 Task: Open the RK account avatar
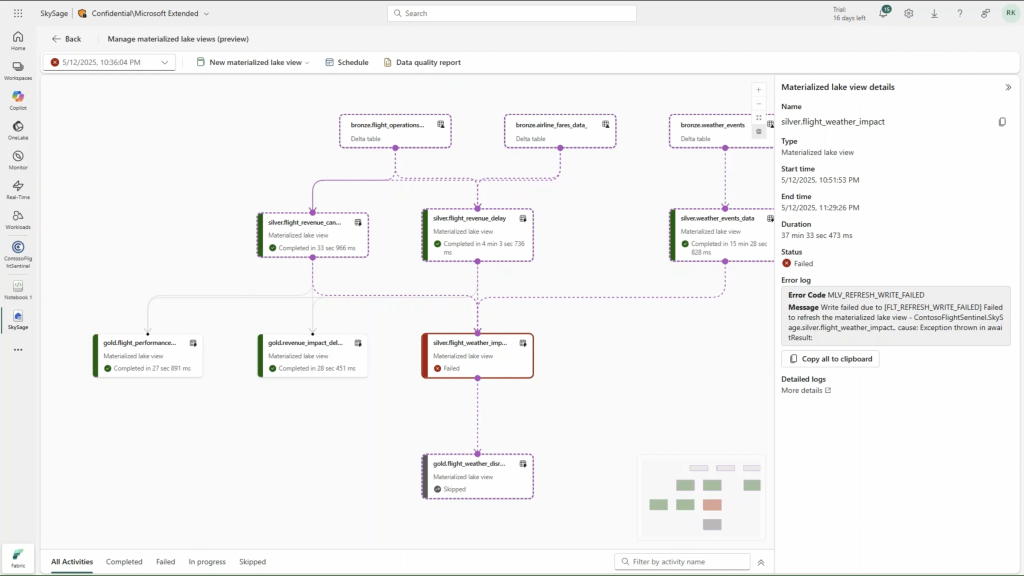1010,13
